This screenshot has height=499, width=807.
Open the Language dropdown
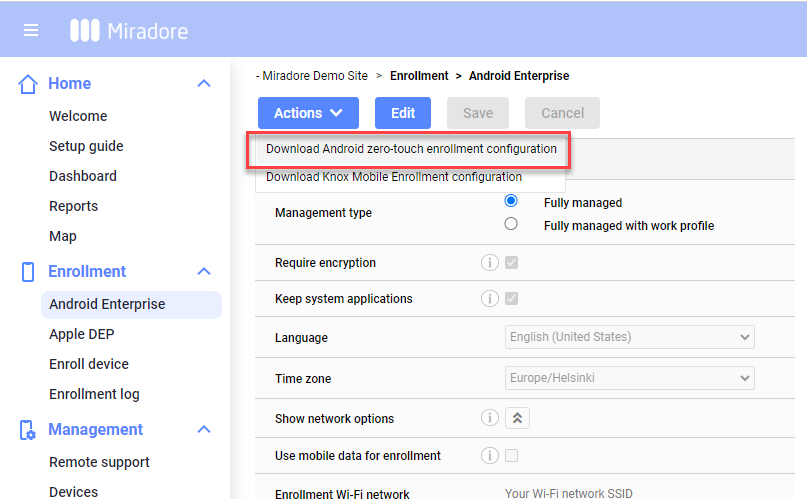pyautogui.click(x=629, y=337)
